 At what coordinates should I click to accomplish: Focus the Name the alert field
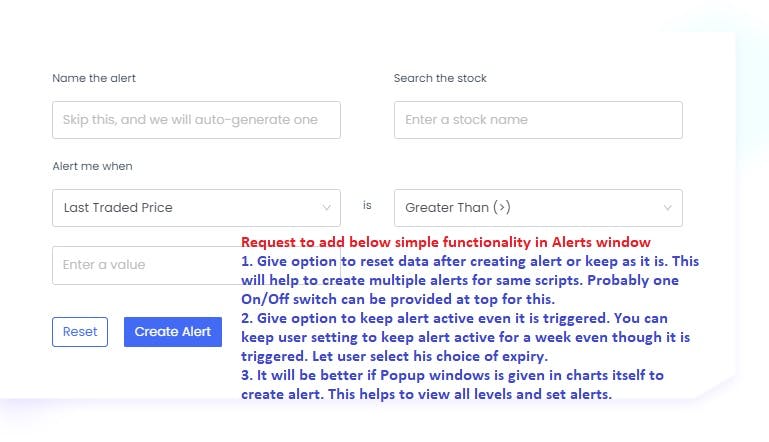(196, 120)
